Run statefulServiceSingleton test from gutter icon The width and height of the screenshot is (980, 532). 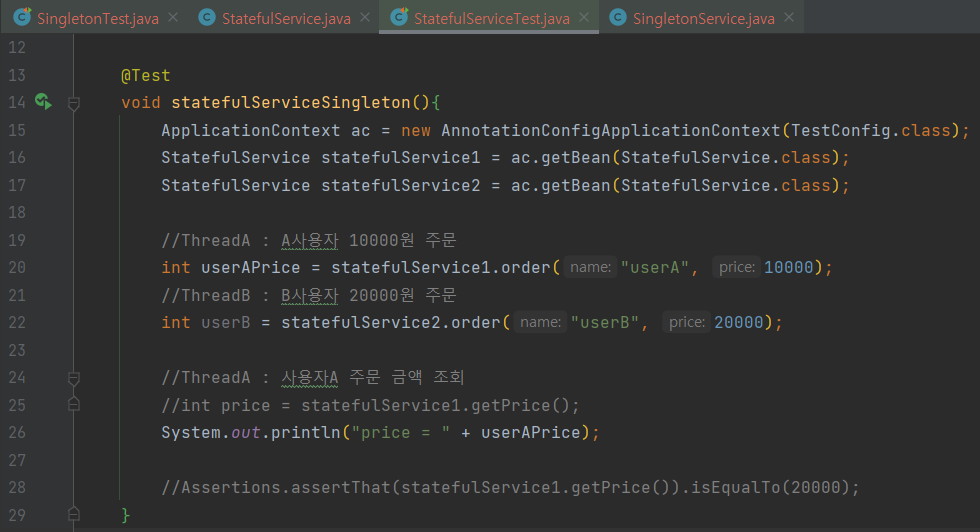43,101
